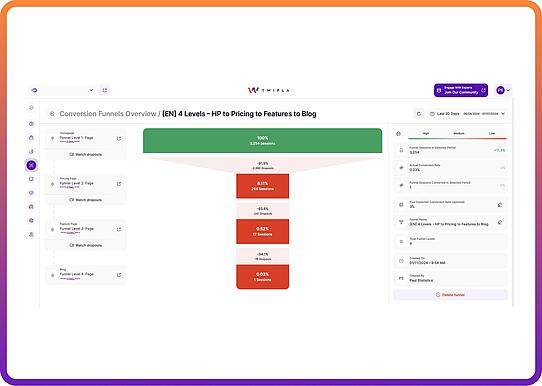Select the red 0.52% 17 Sessions block
Viewport: 542px width, 386px height.
[263, 232]
